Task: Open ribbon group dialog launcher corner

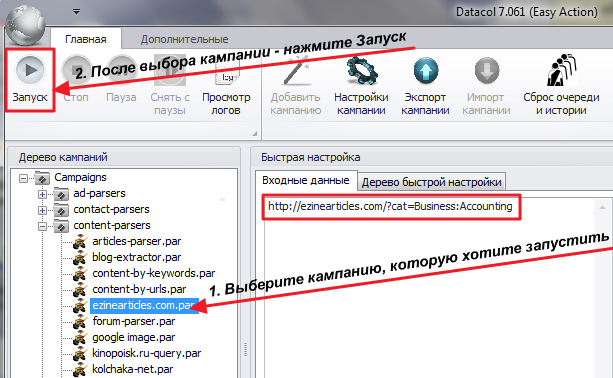Action: point(255,134)
